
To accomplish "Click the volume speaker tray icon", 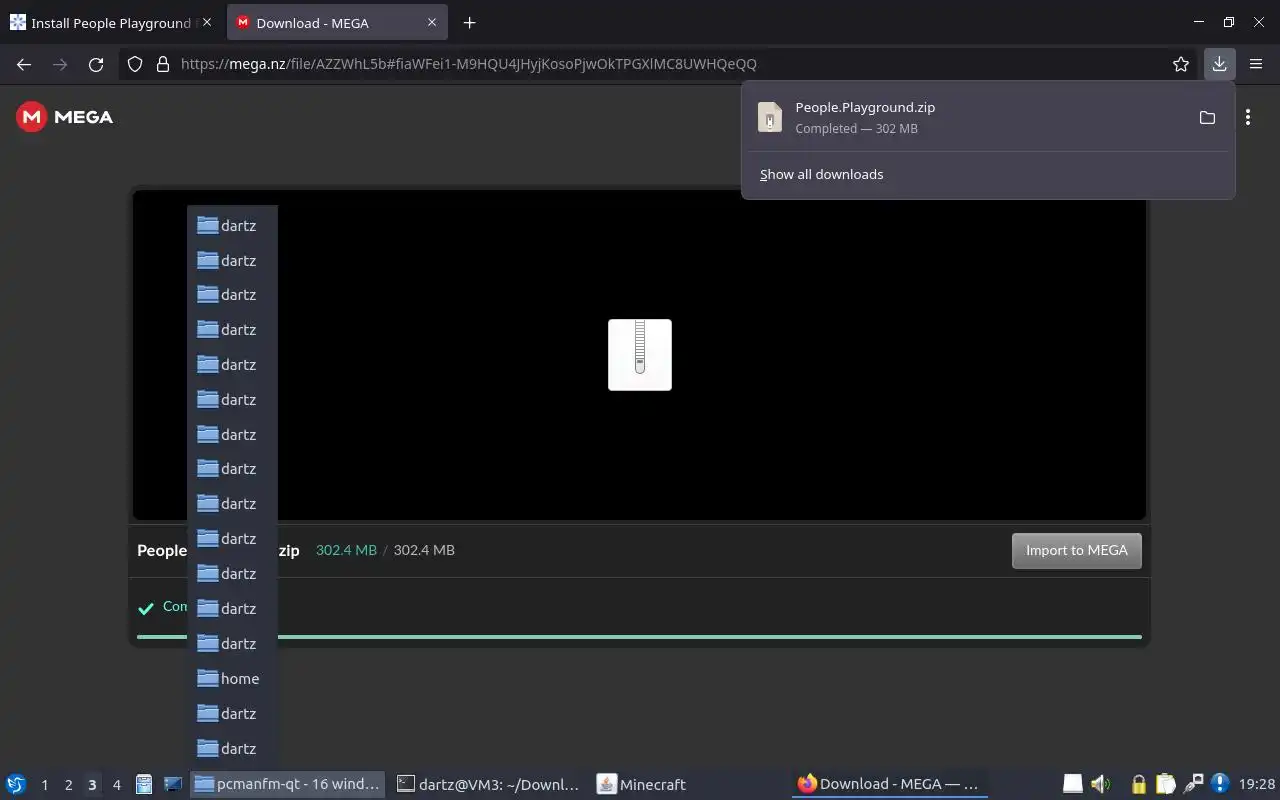I will [x=1100, y=784].
